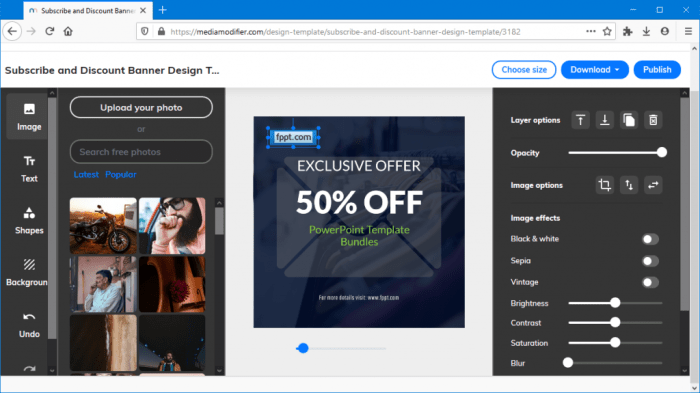Select the bearded man with sunglasses photo
This screenshot has height=393, width=700.
(x=172, y=226)
